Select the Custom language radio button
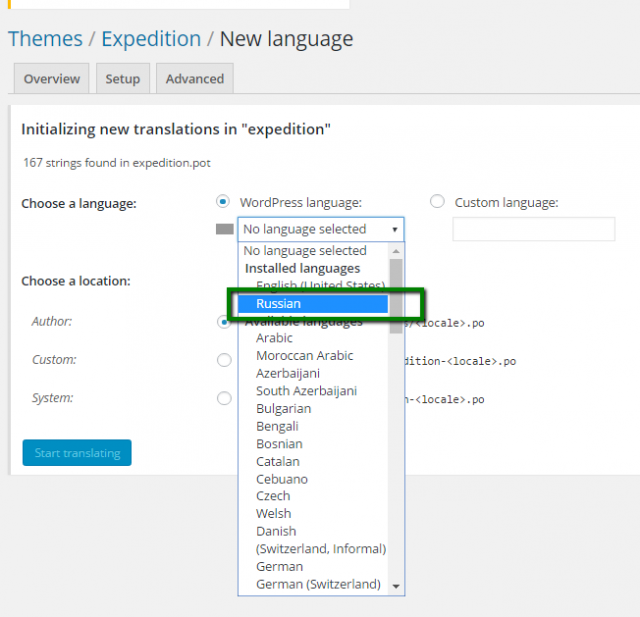The image size is (640, 617). coord(437,202)
